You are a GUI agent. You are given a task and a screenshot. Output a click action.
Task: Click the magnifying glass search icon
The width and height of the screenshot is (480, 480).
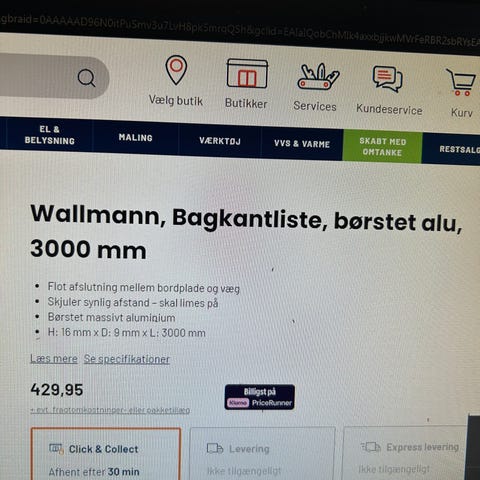[87, 78]
